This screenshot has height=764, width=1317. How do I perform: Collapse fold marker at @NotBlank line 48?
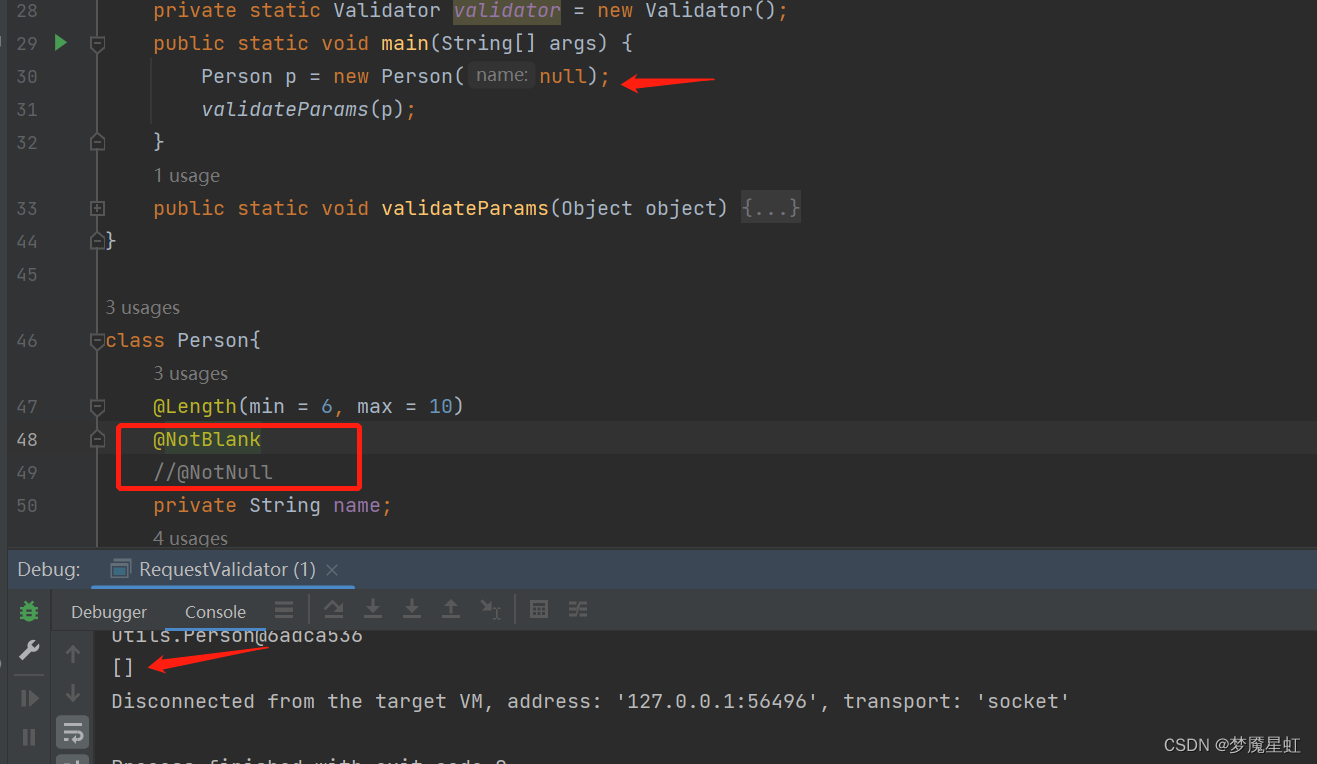tap(97, 439)
